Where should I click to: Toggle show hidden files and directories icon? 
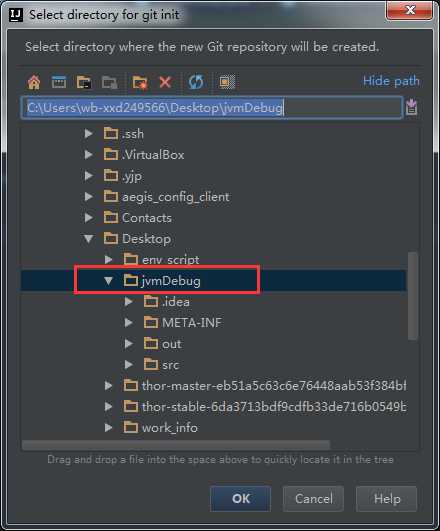pyautogui.click(x=227, y=82)
